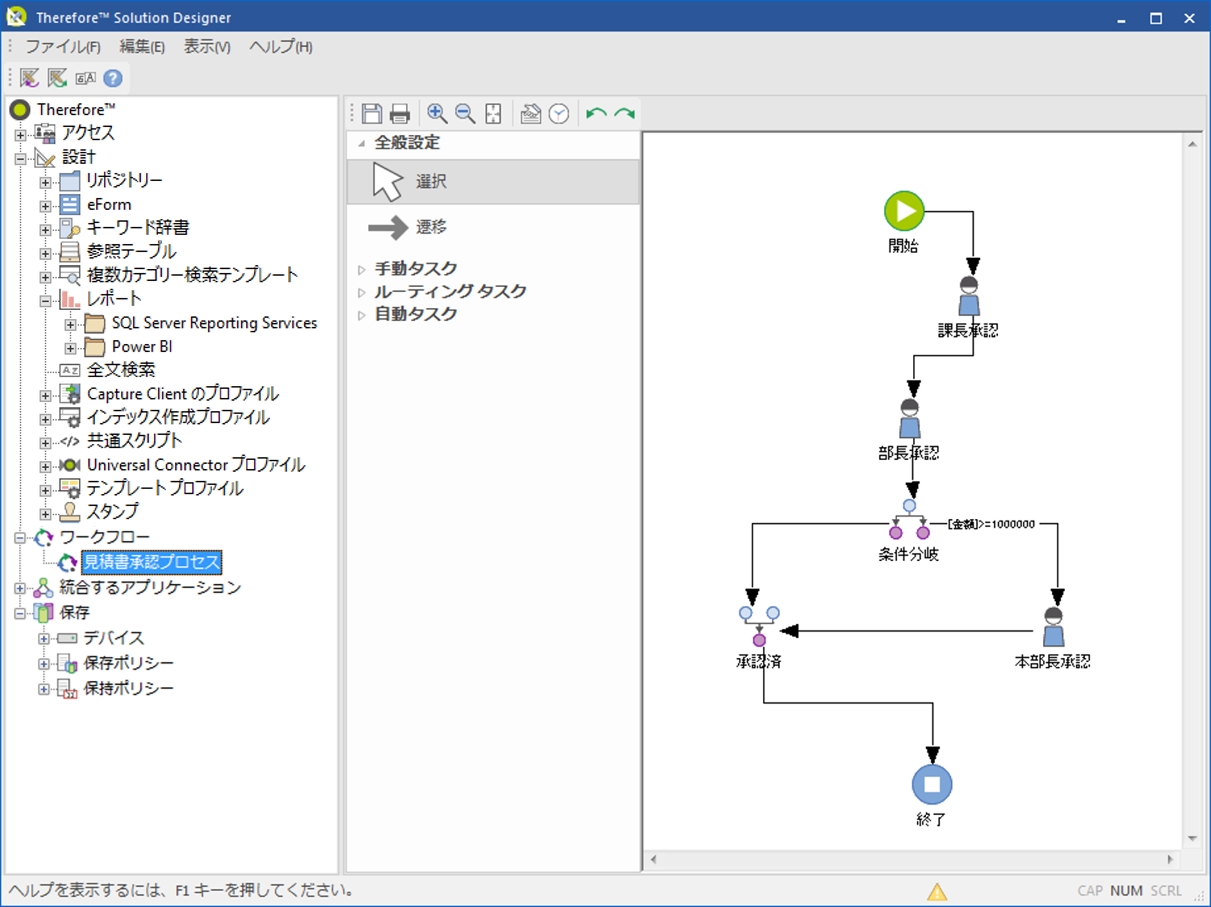Select Universal Connector プロファイル item
Image resolution: width=1211 pixels, height=907 pixels.
[196, 465]
